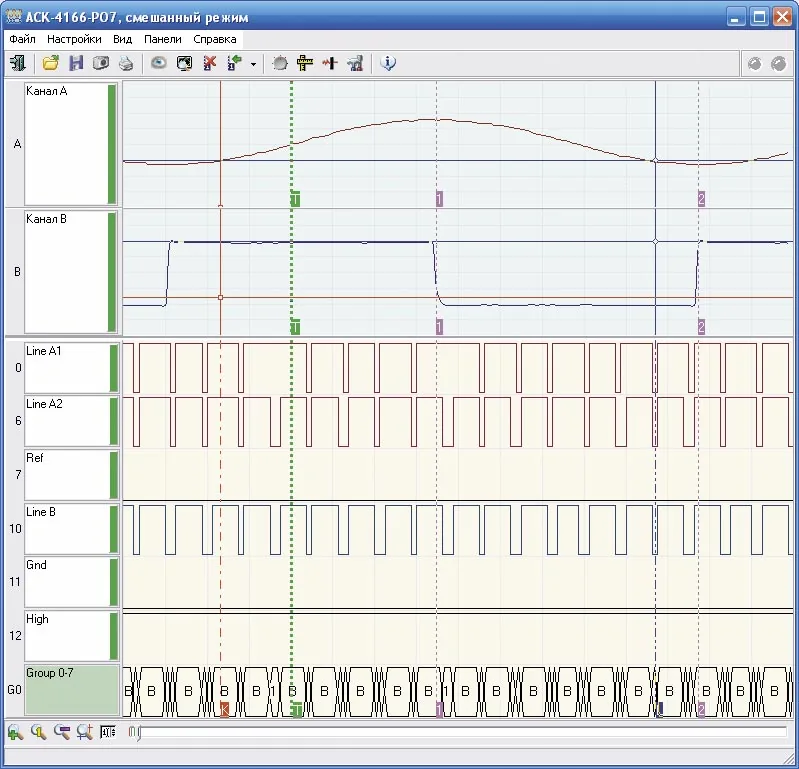Click green color bar of Line A1
This screenshot has width=799, height=769.
click(114, 368)
